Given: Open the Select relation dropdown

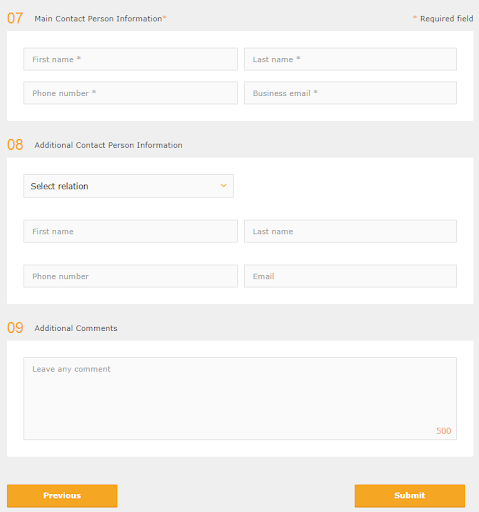Looking at the screenshot, I should point(128,186).
